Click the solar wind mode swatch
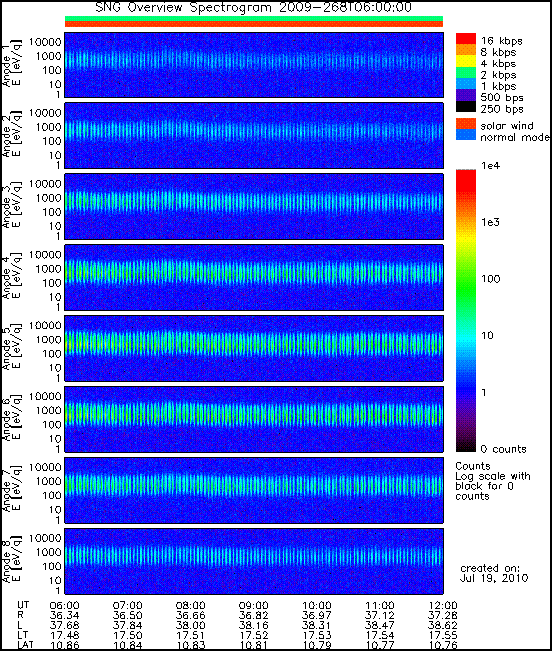The image size is (552, 651). pyautogui.click(x=466, y=124)
